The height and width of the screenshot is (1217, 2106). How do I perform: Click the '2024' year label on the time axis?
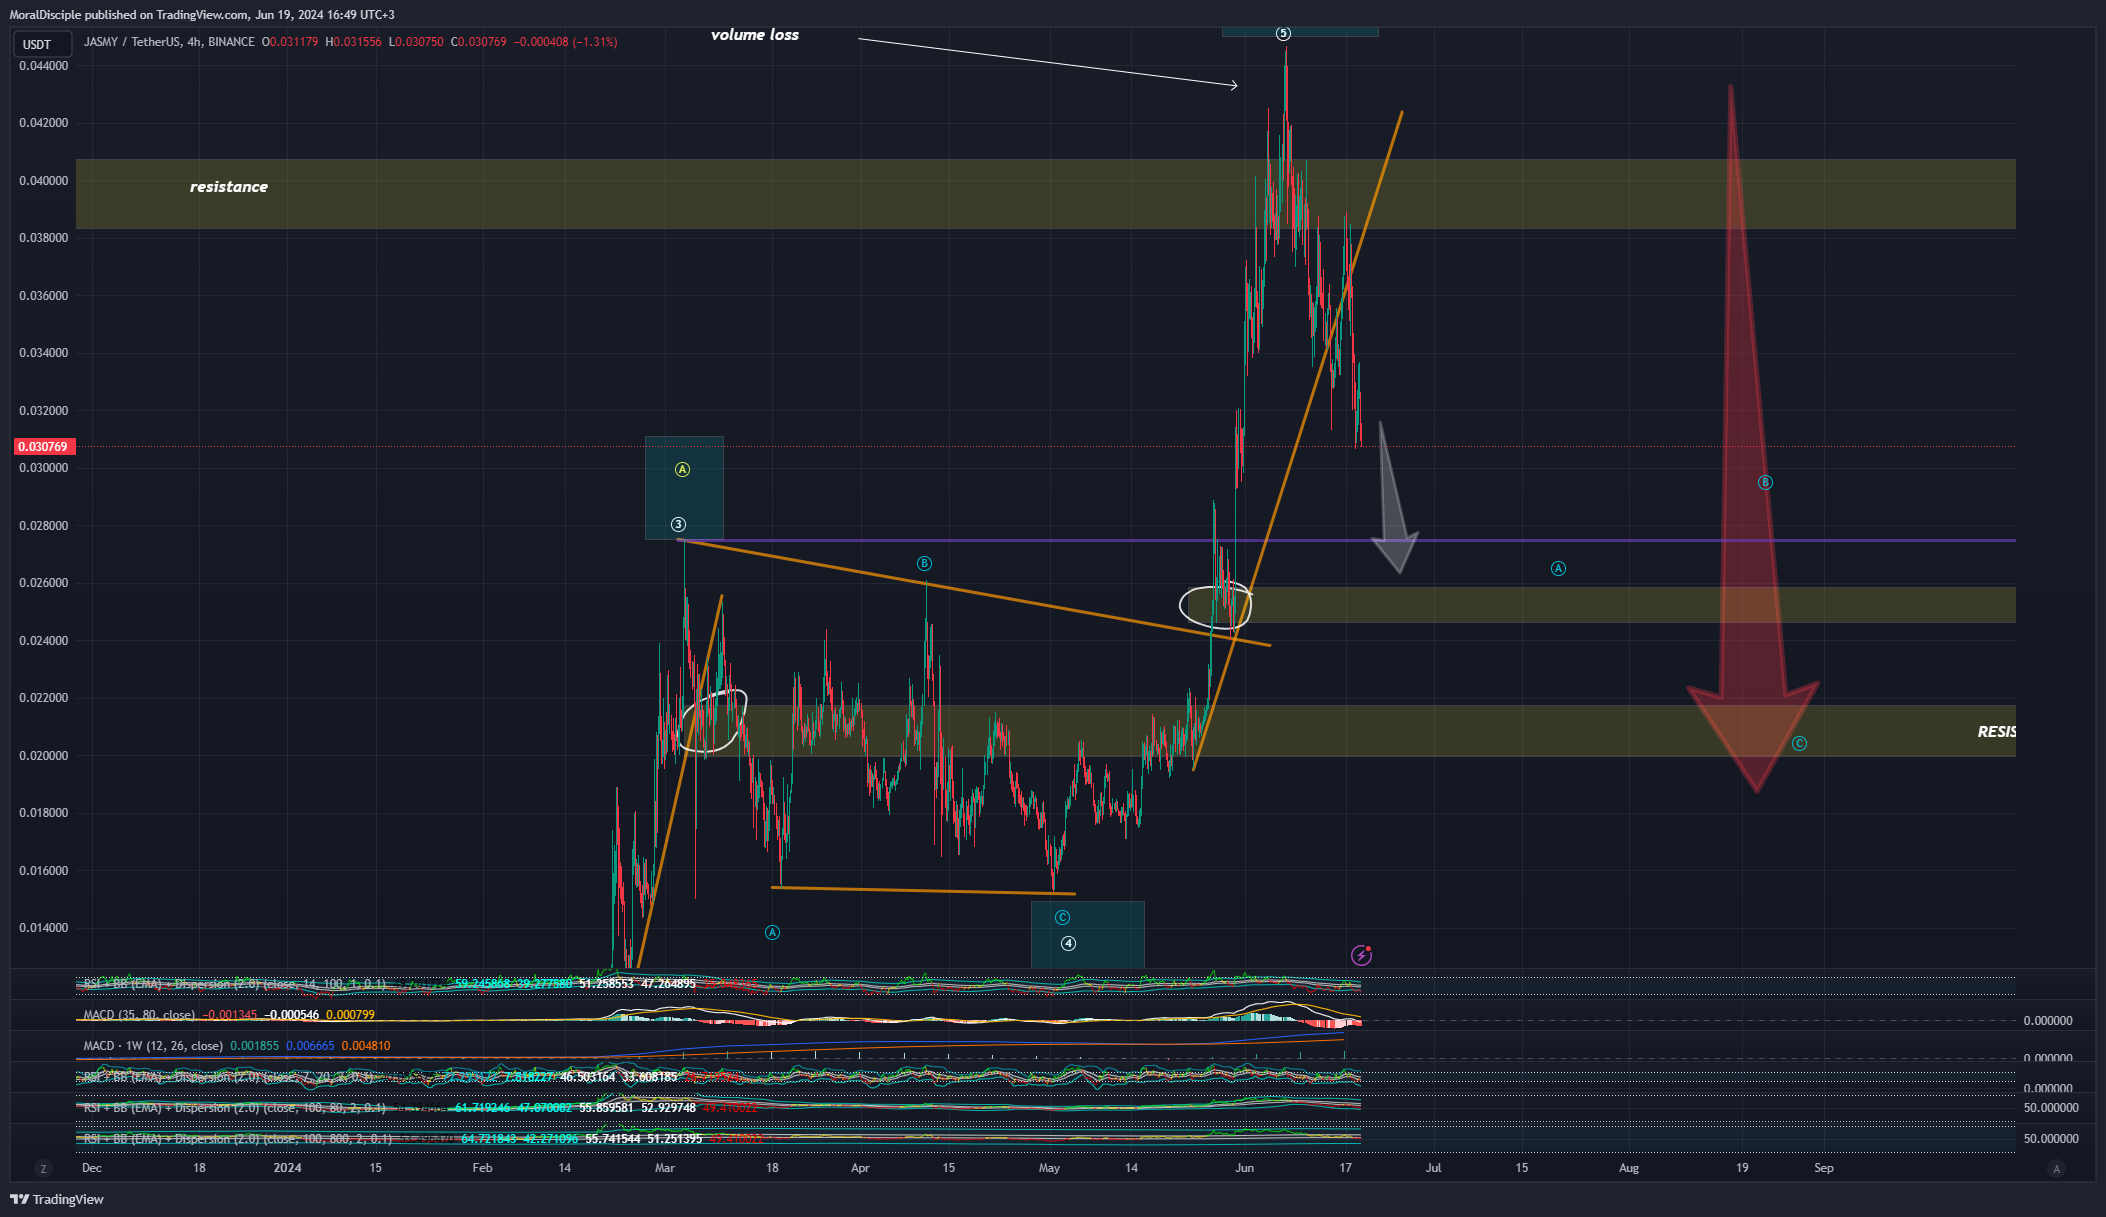point(287,1168)
